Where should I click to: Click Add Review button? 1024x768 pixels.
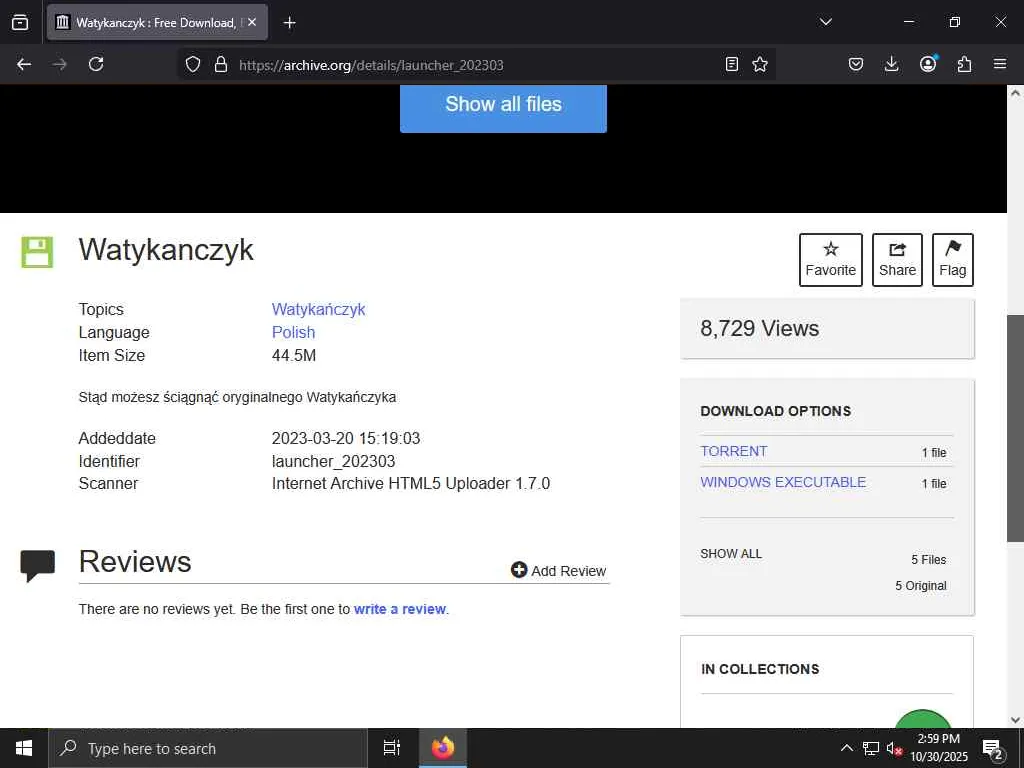pyautogui.click(x=558, y=570)
